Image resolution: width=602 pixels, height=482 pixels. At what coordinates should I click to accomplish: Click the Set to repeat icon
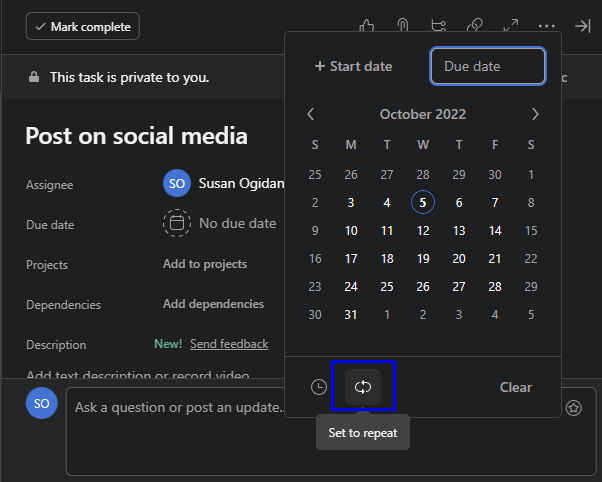click(x=363, y=387)
